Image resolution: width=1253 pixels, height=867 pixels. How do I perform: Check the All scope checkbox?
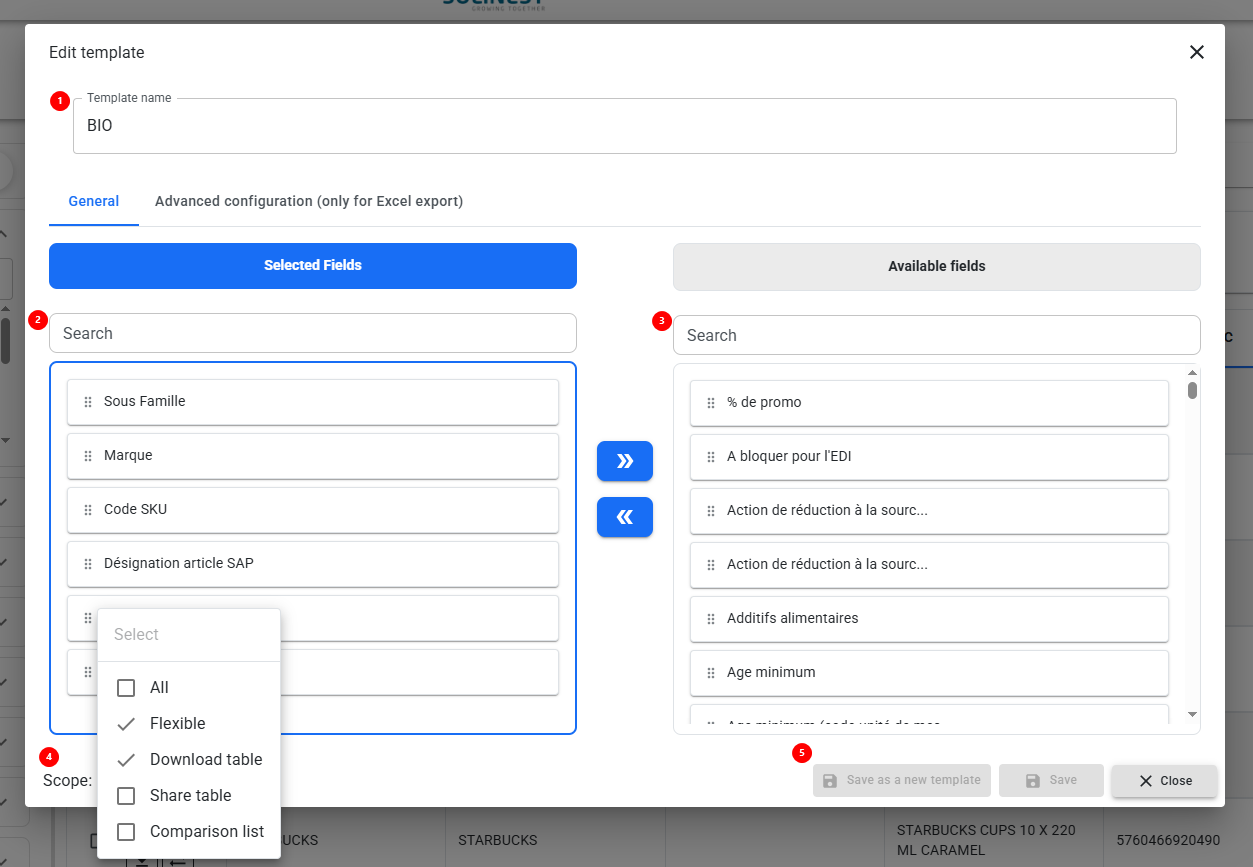click(x=126, y=688)
